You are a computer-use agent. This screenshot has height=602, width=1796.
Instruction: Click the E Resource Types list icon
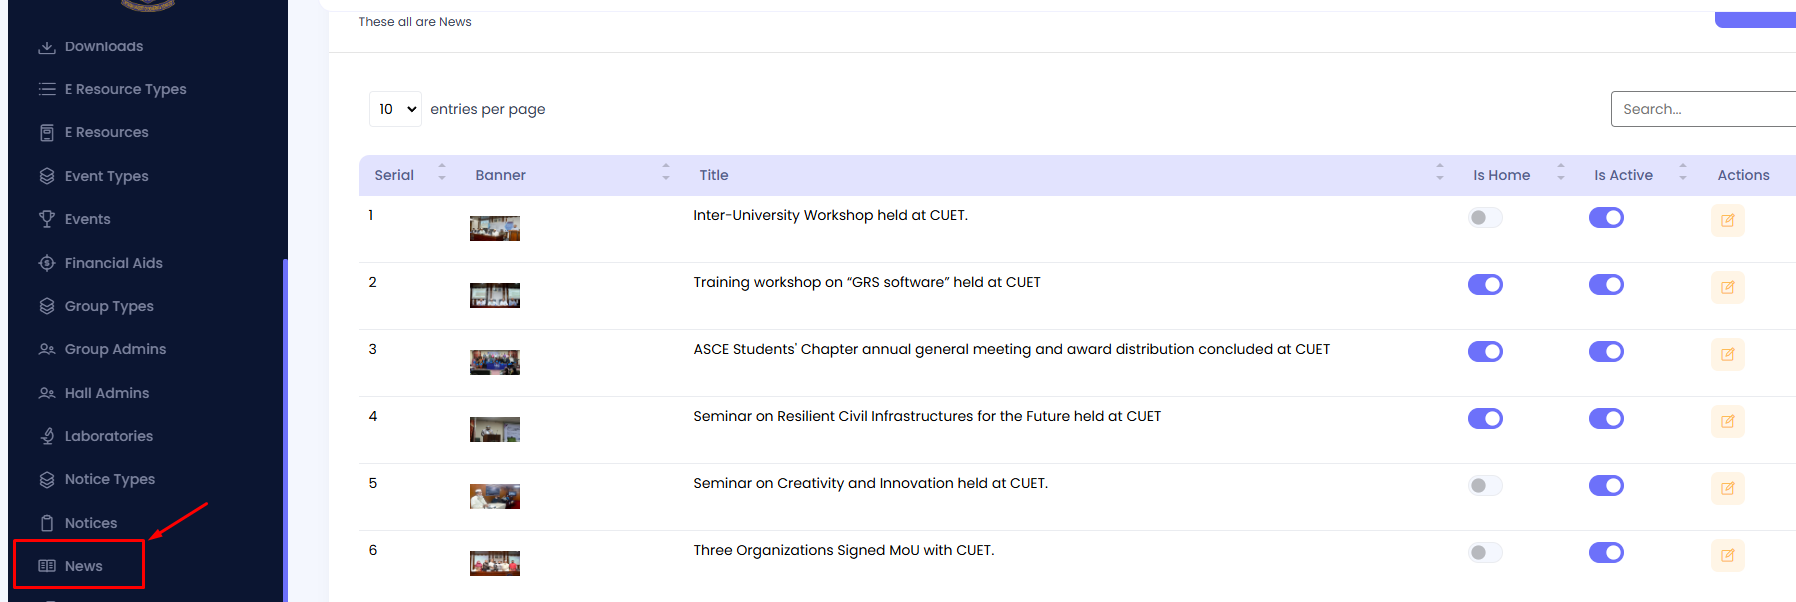point(47,89)
